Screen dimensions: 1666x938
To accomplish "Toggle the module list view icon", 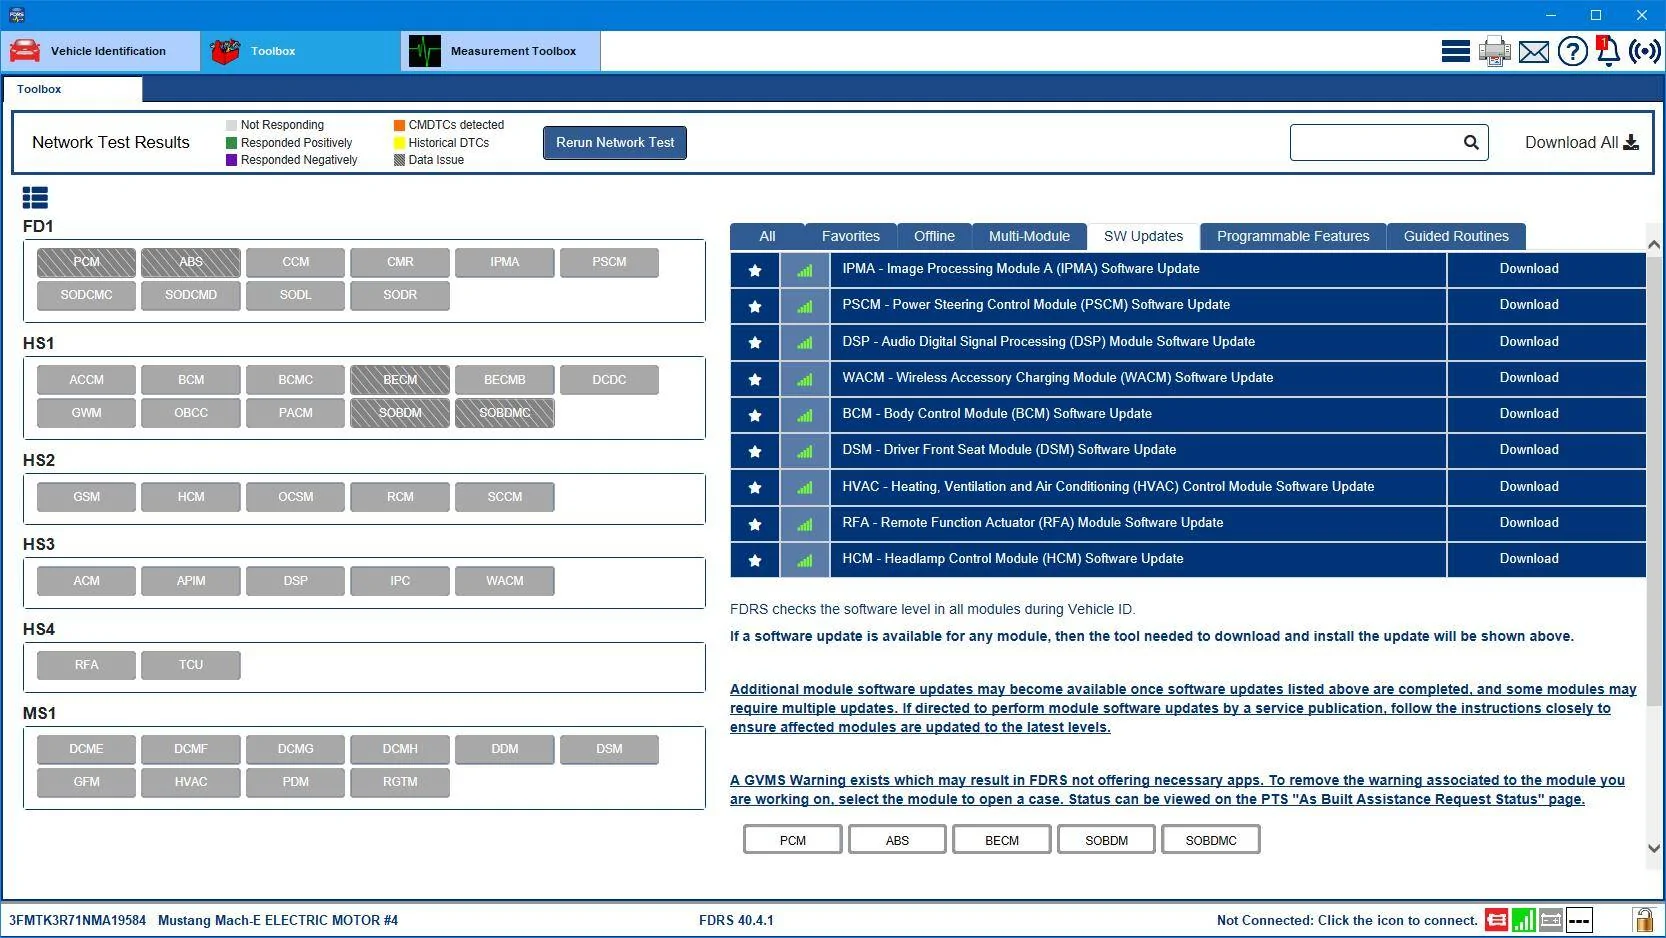I will click(x=35, y=198).
